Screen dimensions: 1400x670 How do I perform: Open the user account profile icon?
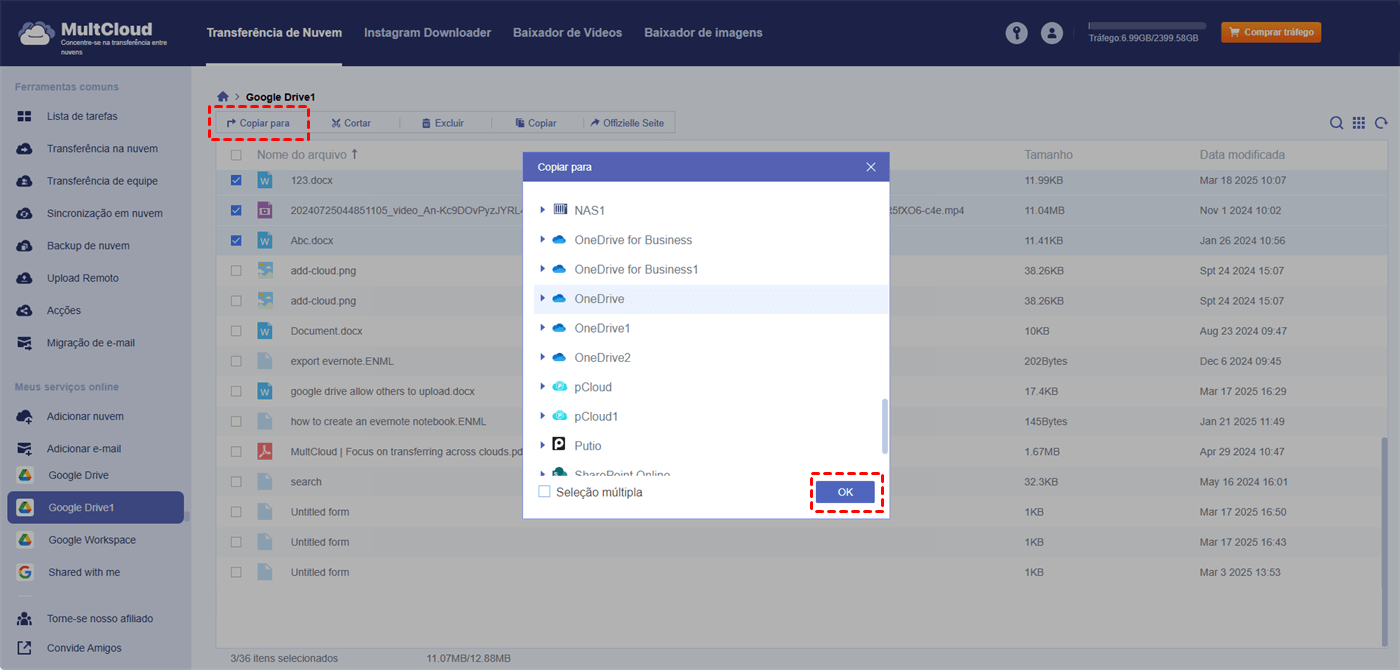coord(1051,33)
